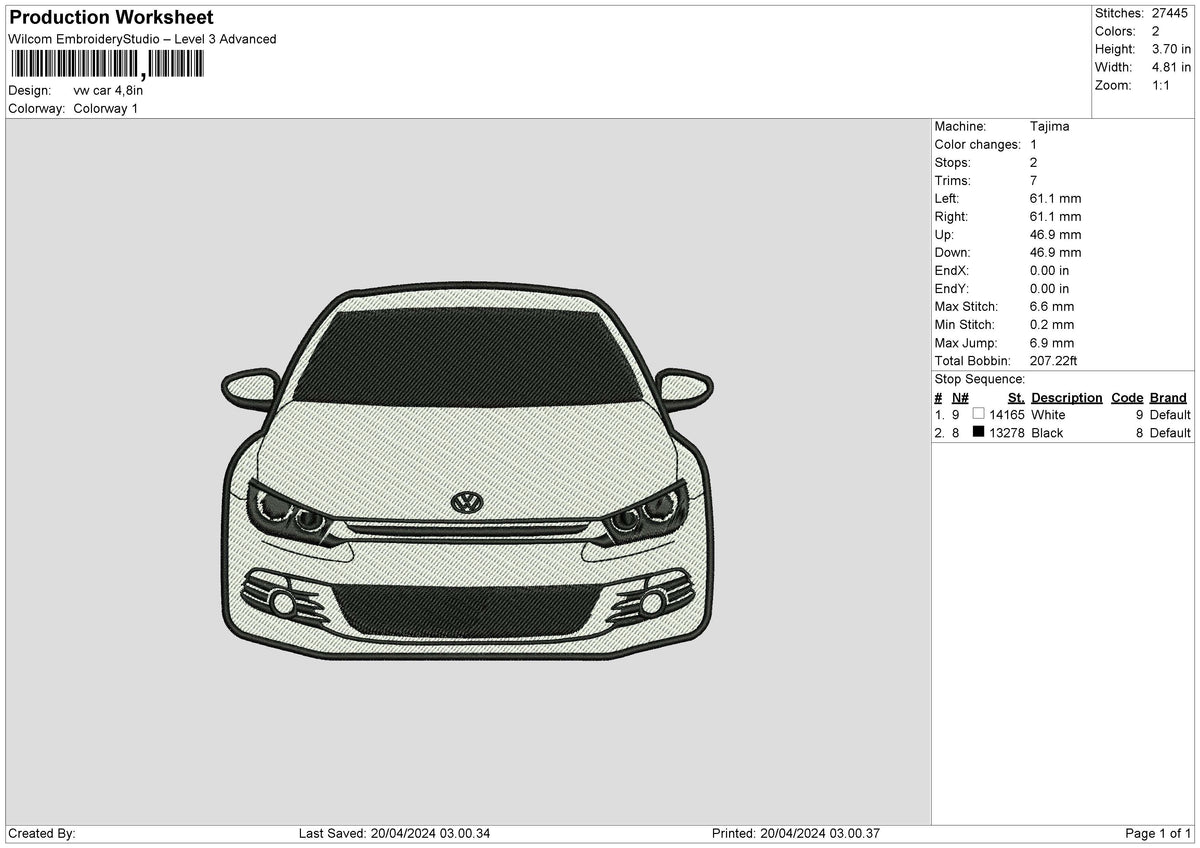
Task: Click the Stitches value 27445
Action: click(x=1170, y=13)
